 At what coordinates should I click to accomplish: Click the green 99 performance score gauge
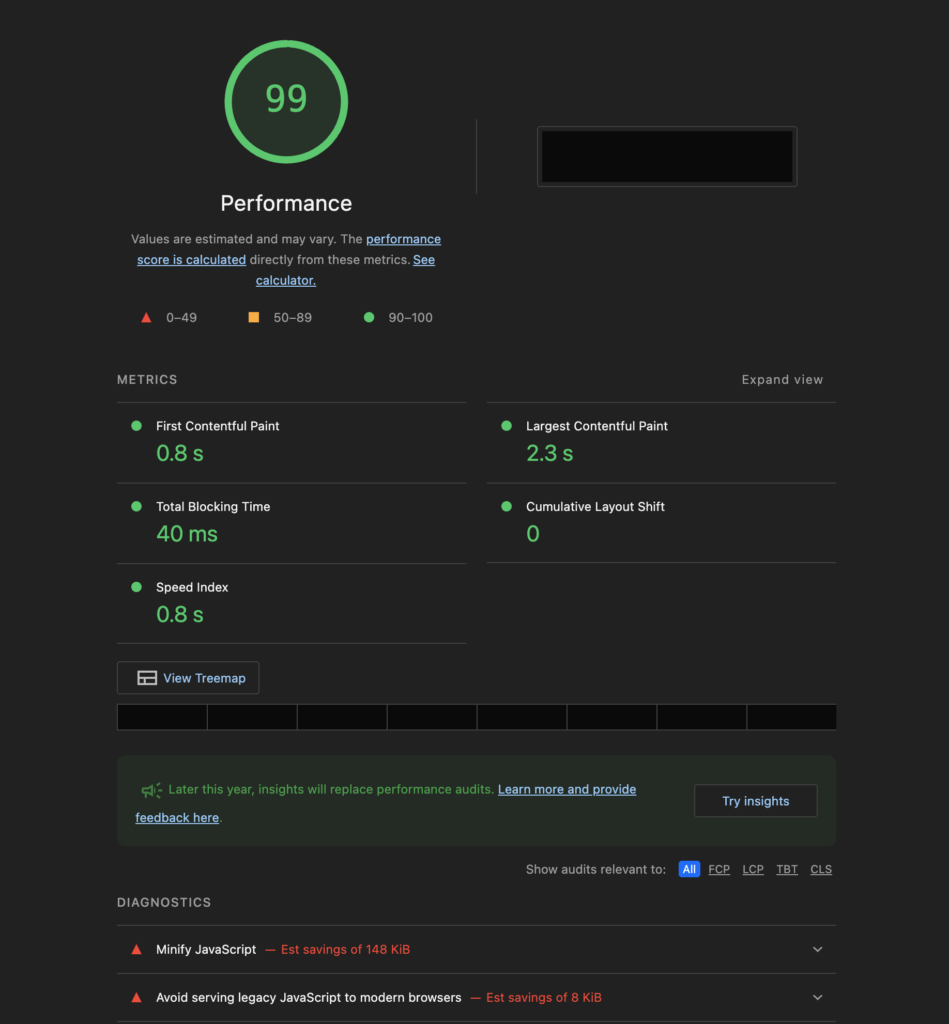click(x=286, y=101)
